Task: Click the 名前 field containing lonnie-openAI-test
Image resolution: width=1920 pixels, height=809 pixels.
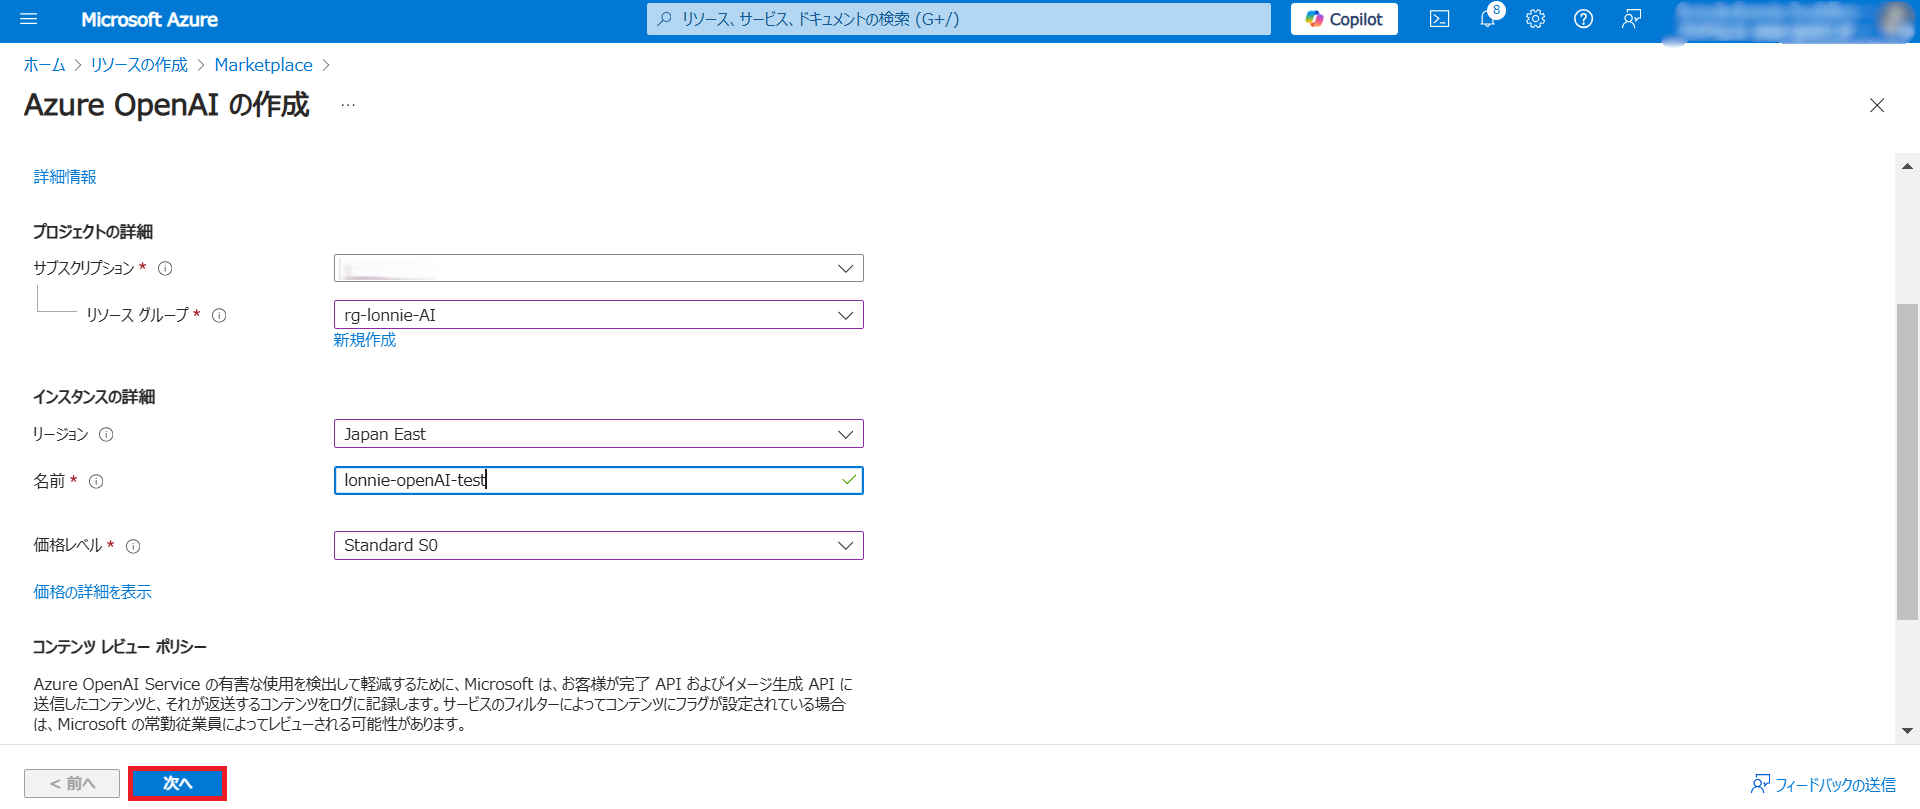Action: coord(598,480)
